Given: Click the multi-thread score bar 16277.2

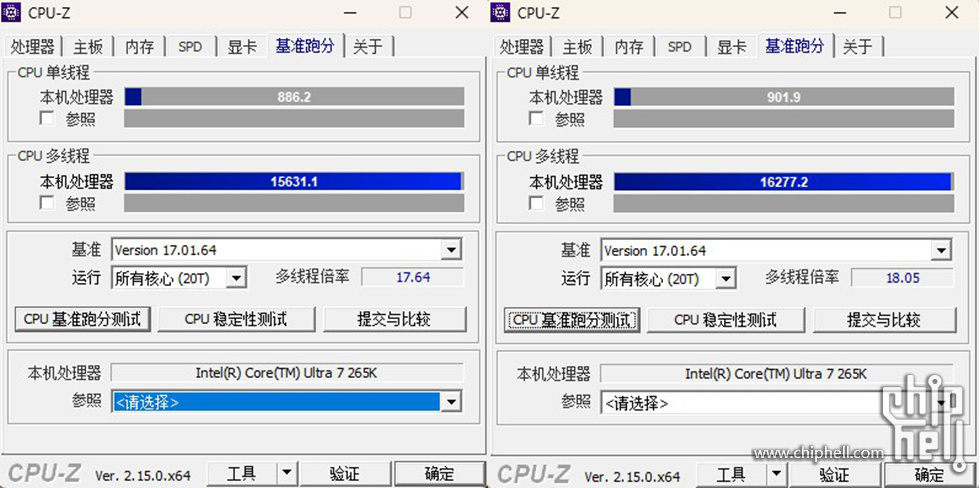Looking at the screenshot, I should [784, 182].
